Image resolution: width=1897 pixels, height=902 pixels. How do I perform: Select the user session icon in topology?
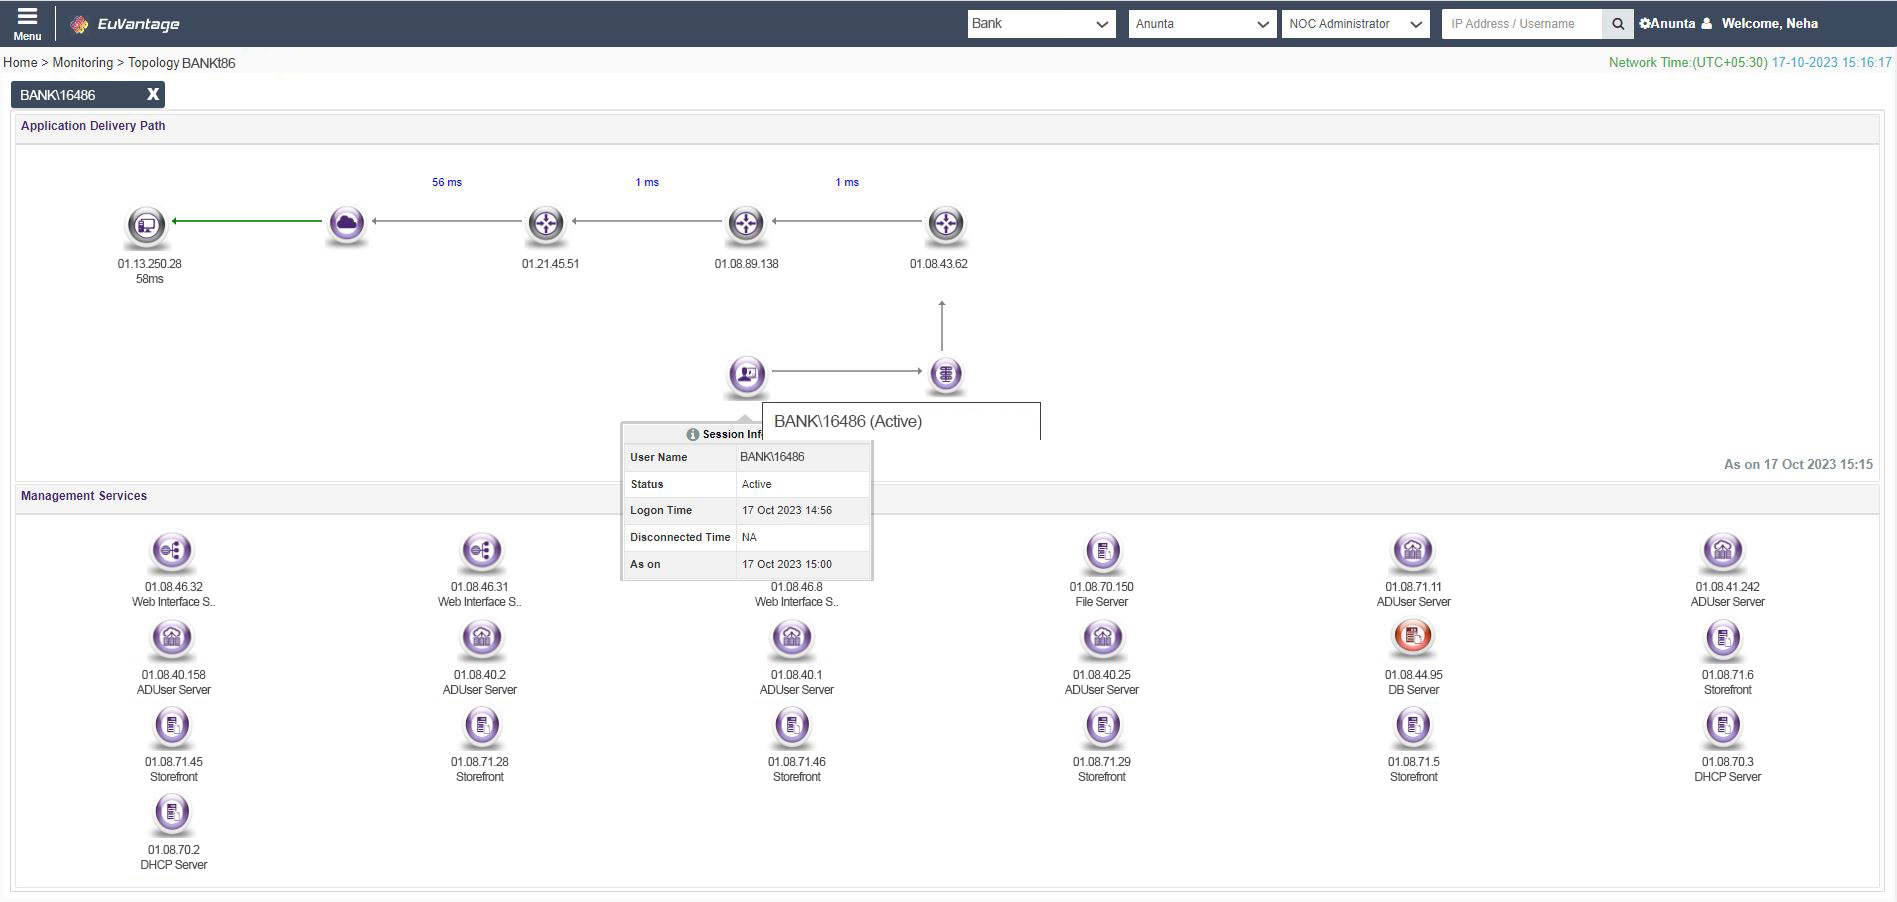coord(746,374)
